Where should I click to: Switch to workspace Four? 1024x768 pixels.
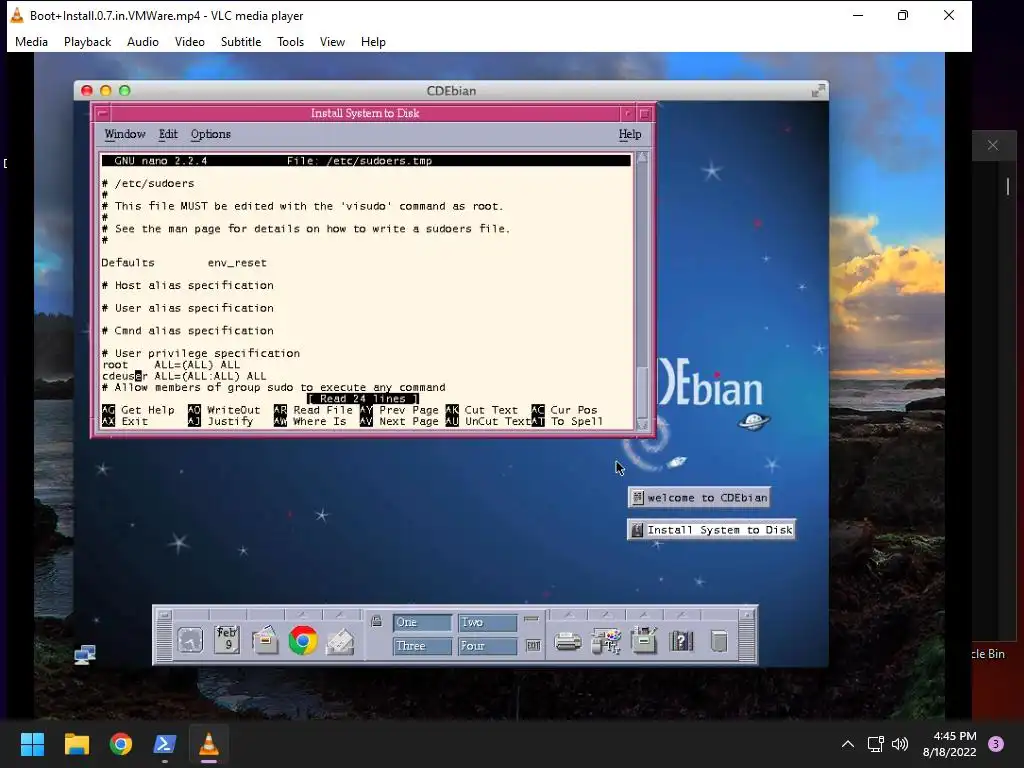(487, 646)
